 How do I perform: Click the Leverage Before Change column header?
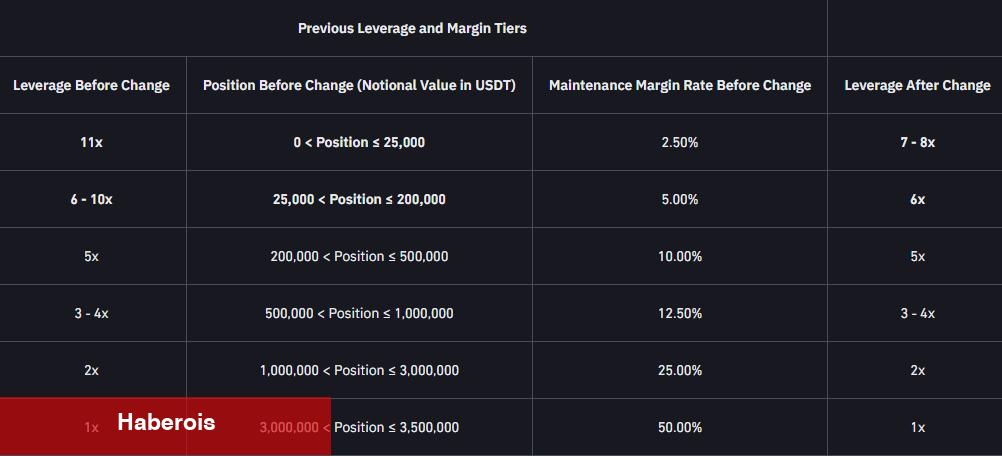91,86
